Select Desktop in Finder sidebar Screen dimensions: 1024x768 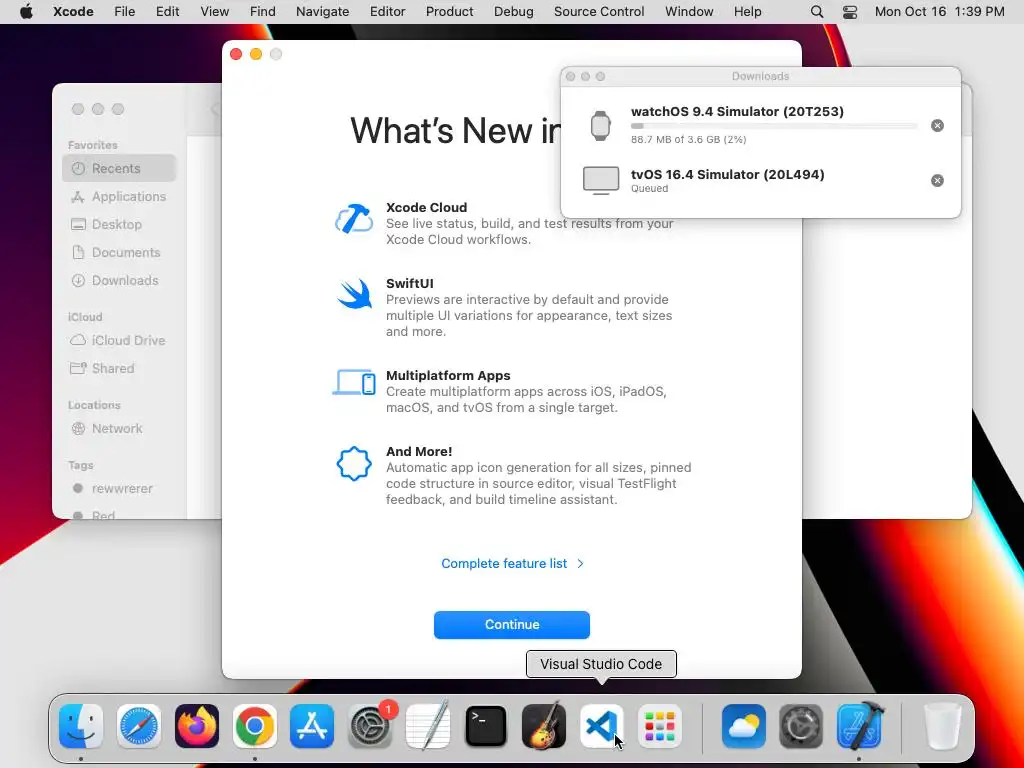120,225
